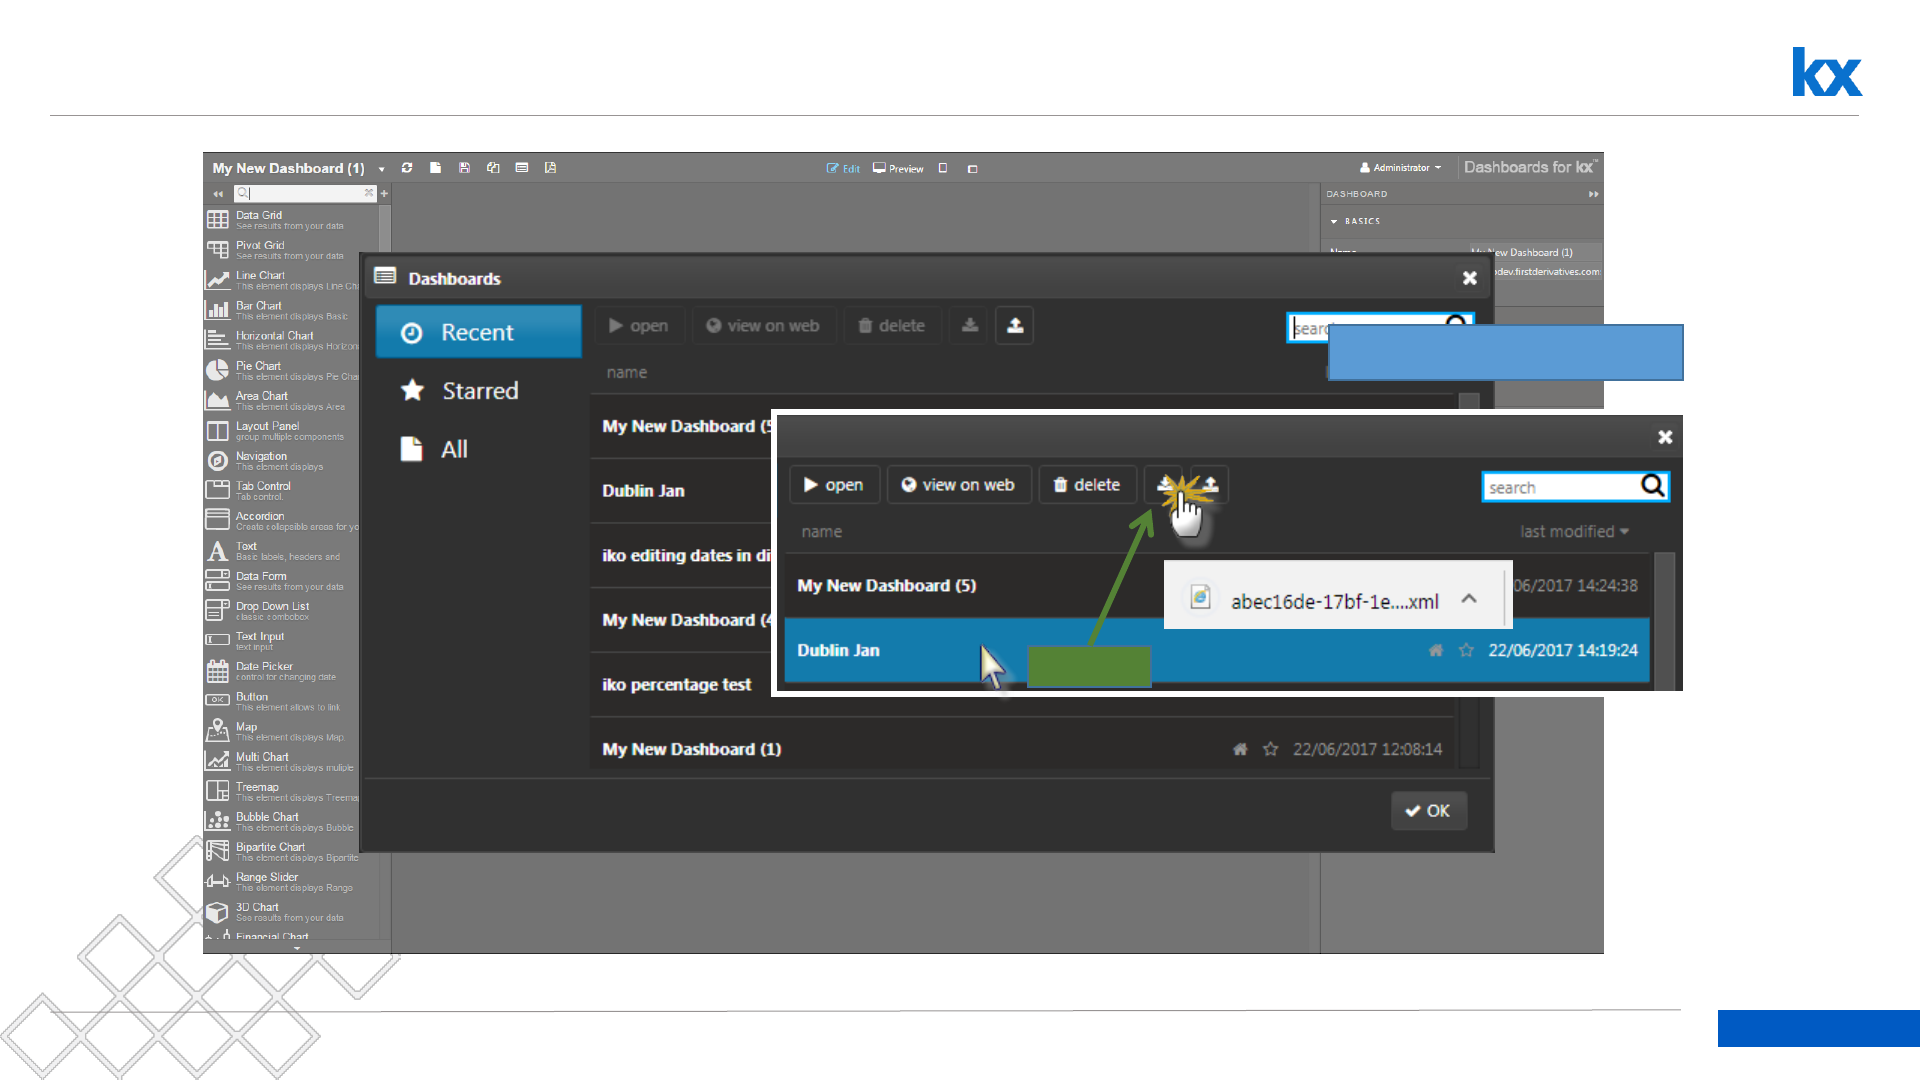
Task: Click the refresh dashboard icon
Action: pos(407,168)
